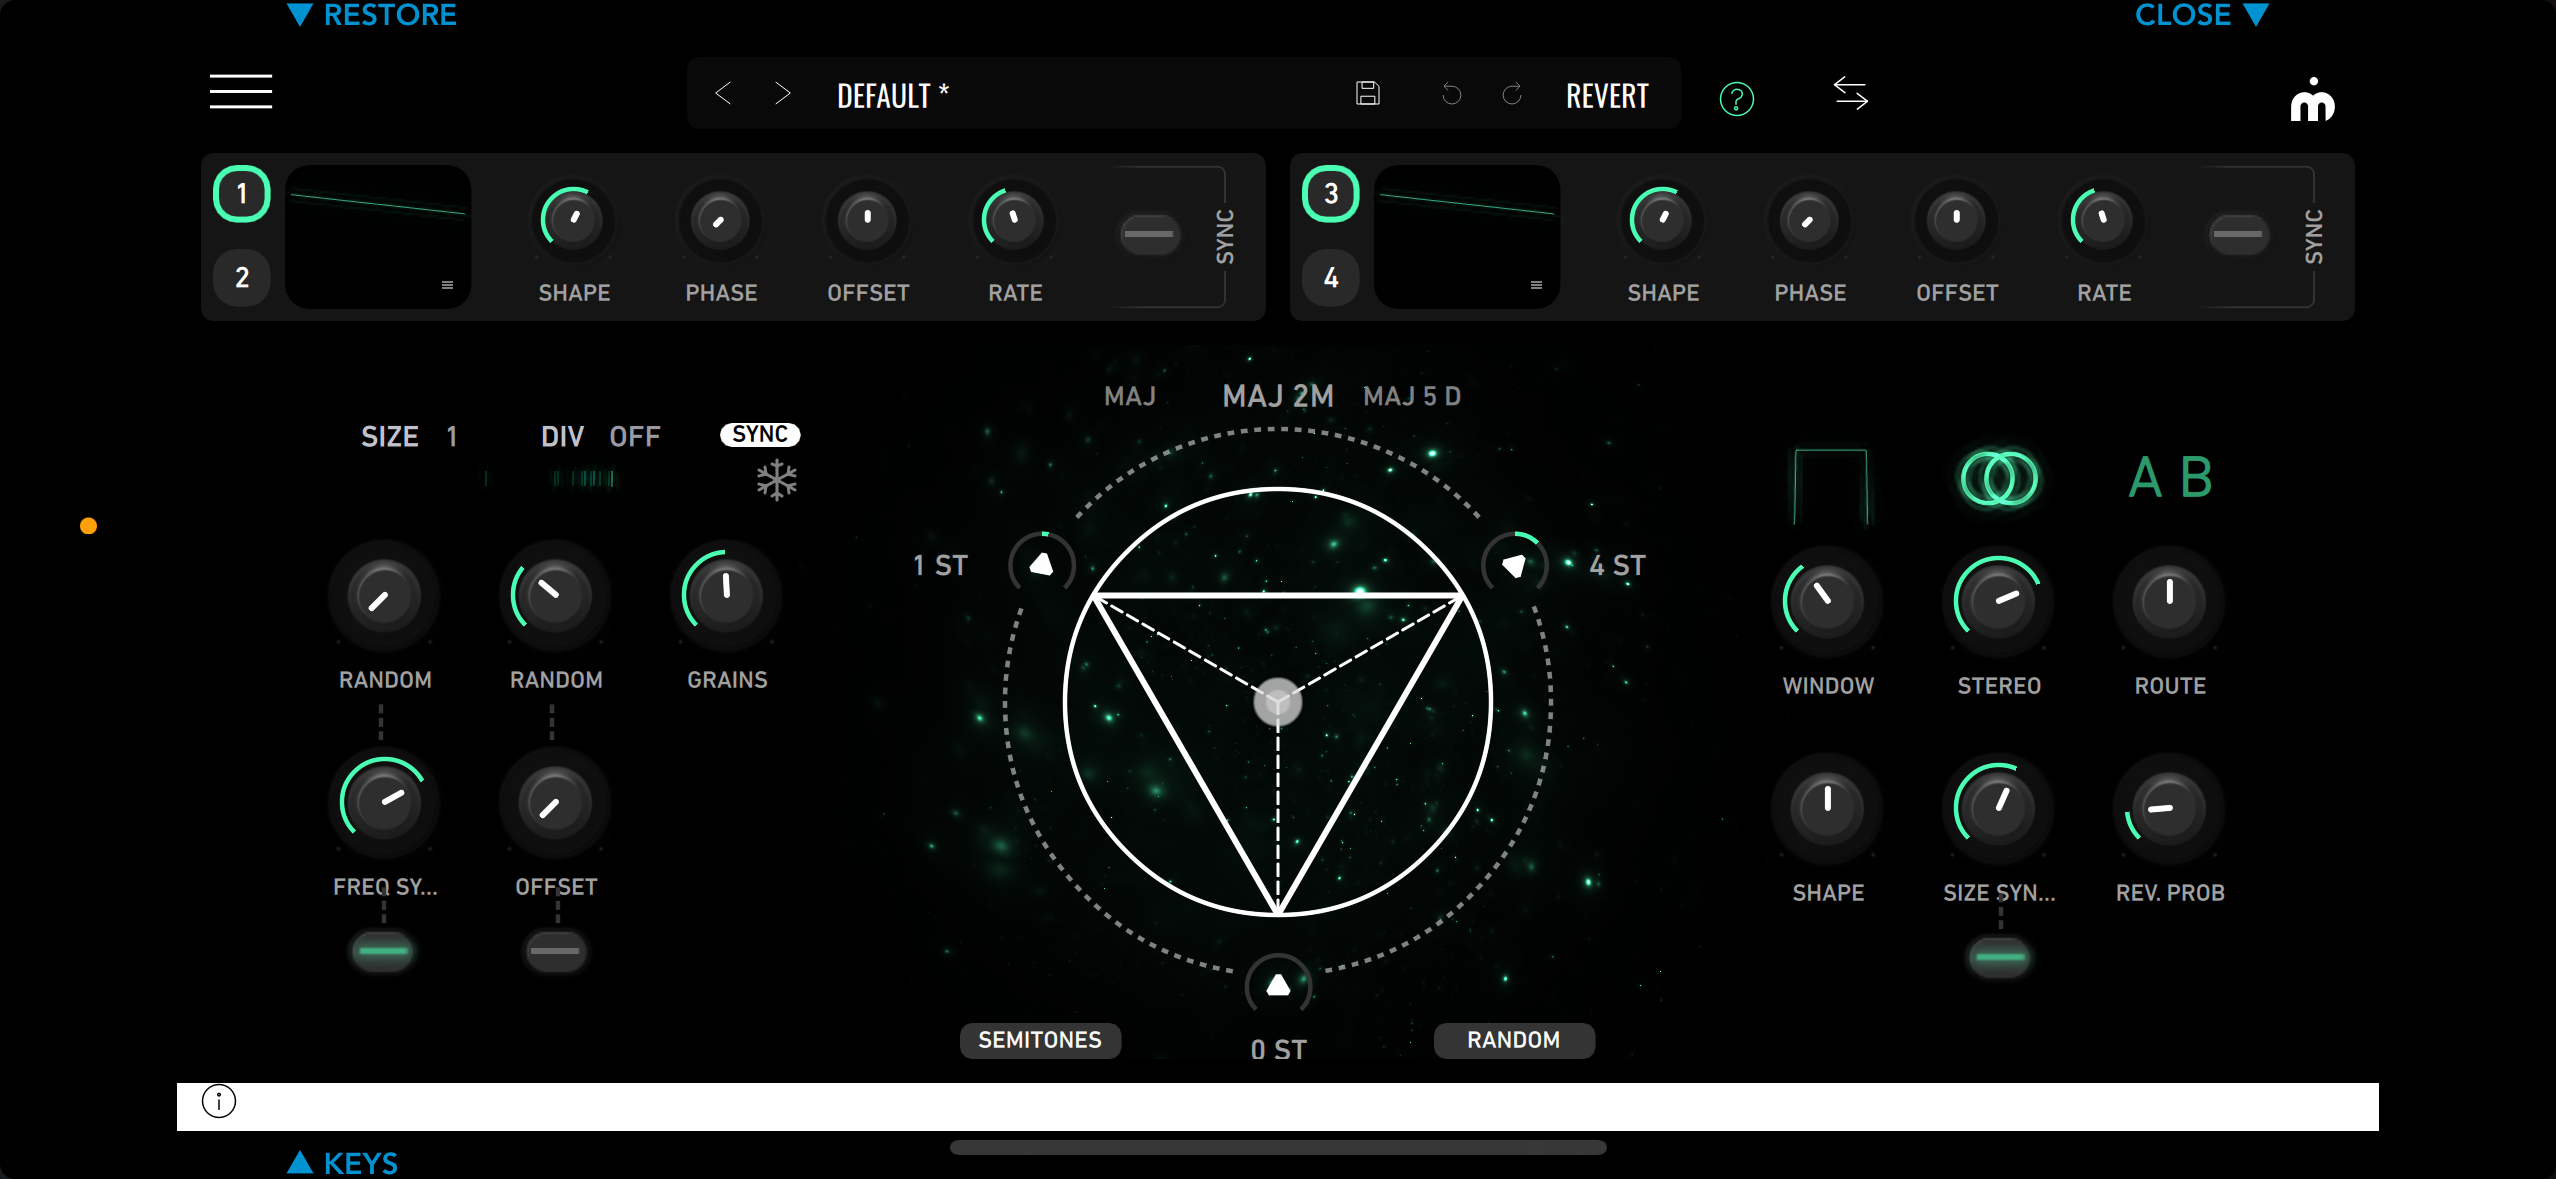Select LFO tab 4
This screenshot has width=2556, height=1179.
click(x=1330, y=277)
